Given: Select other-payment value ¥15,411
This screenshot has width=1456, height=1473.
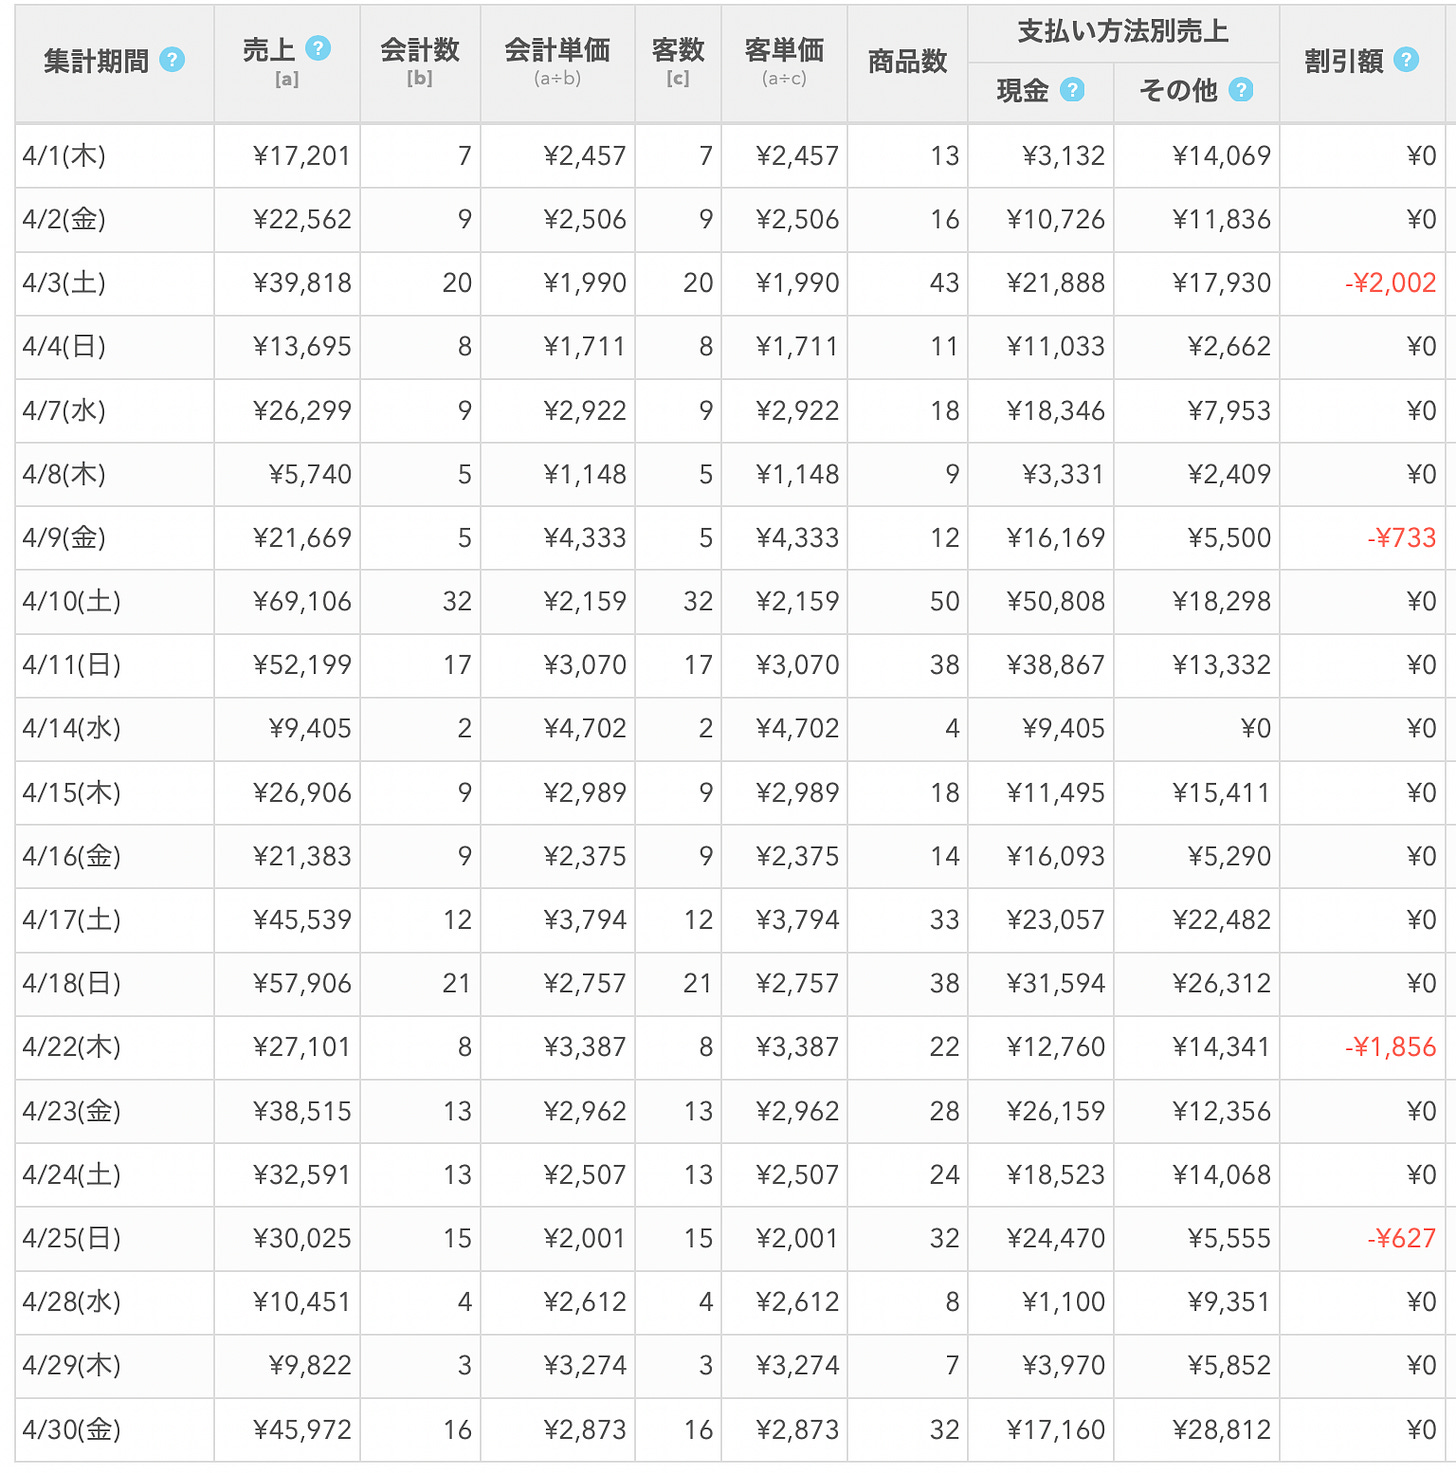Looking at the screenshot, I should [1222, 793].
